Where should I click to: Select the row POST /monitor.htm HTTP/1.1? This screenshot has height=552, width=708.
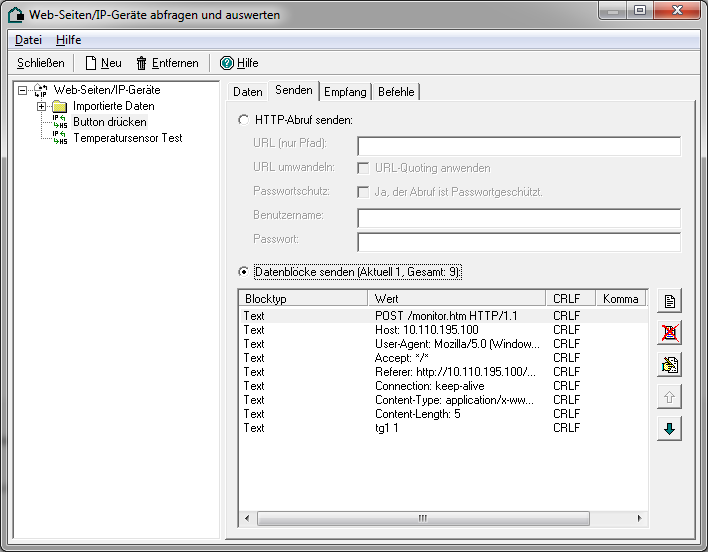pos(443,316)
